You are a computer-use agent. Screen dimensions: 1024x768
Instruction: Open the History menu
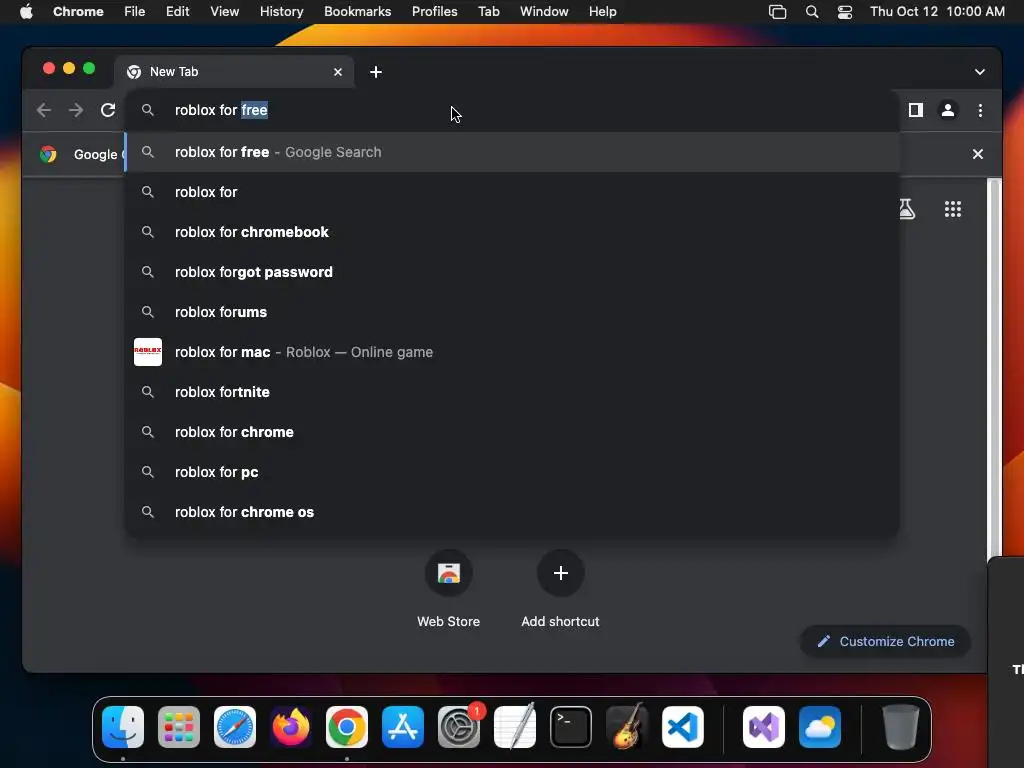281,12
